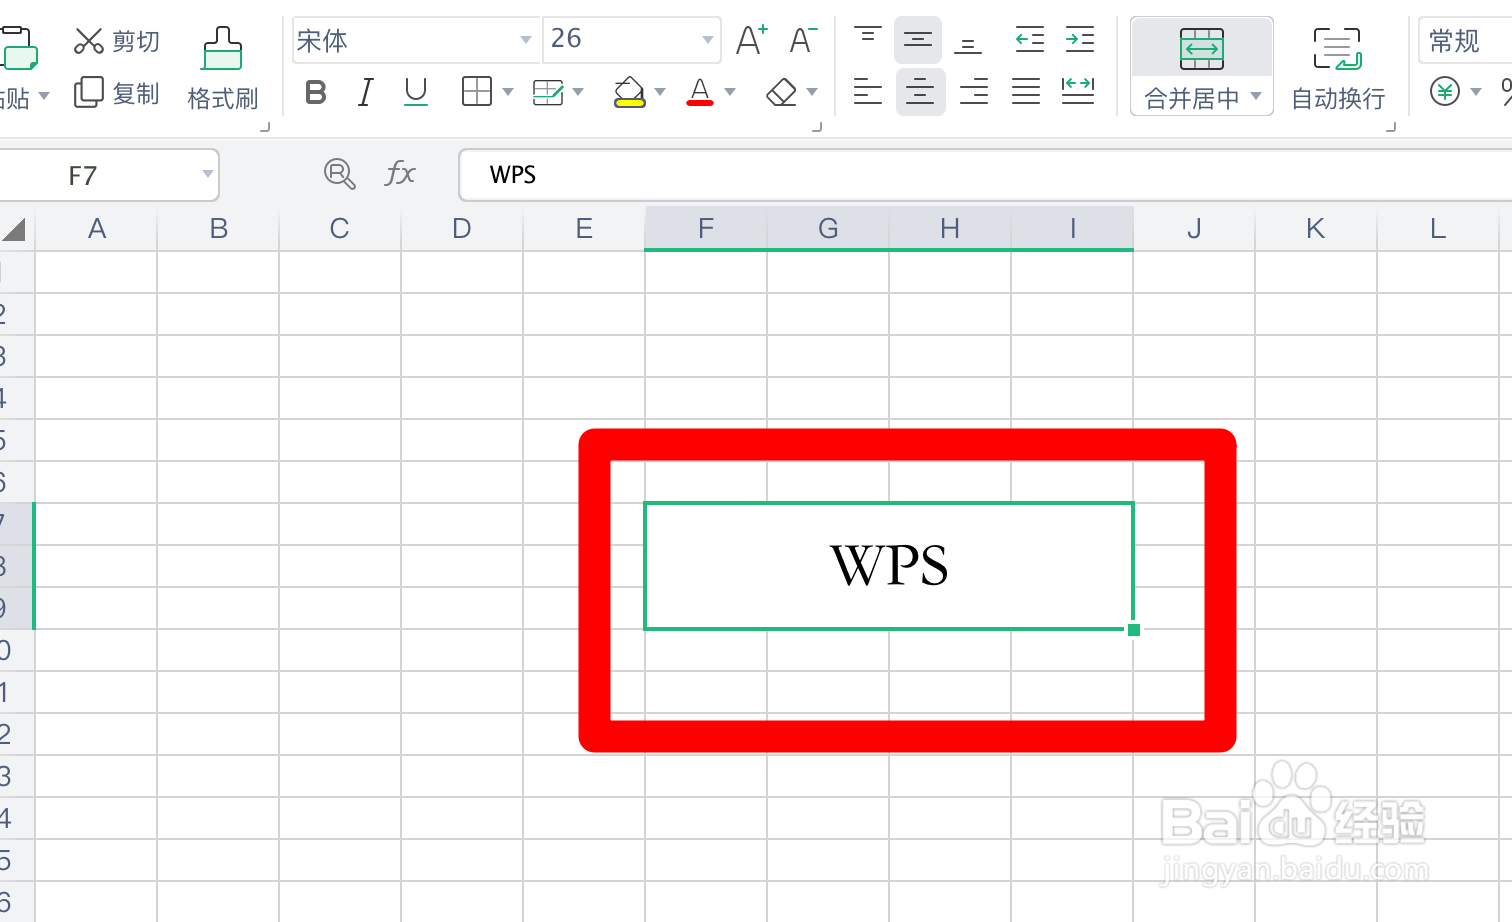
Task: Select column E header
Action: pyautogui.click(x=584, y=229)
